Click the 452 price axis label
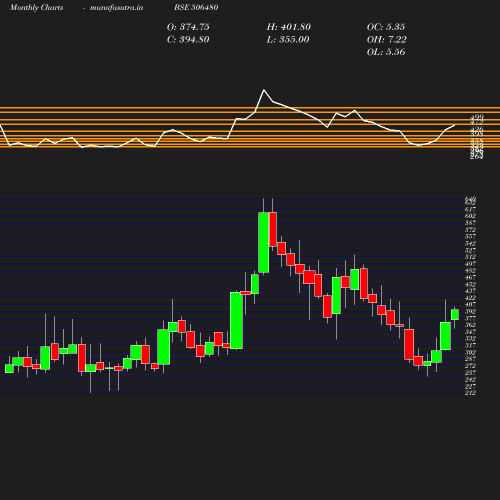 pyautogui.click(x=470, y=284)
